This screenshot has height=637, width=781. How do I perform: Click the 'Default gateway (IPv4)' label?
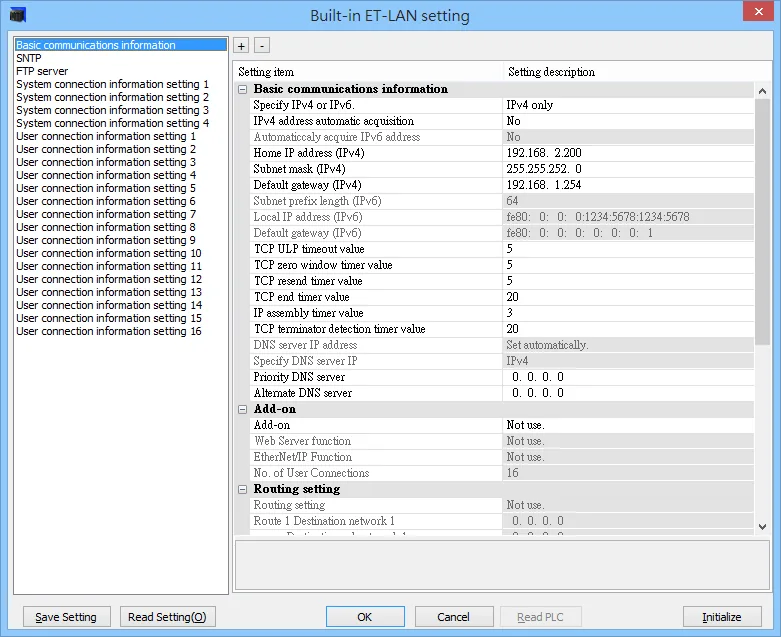coord(307,185)
